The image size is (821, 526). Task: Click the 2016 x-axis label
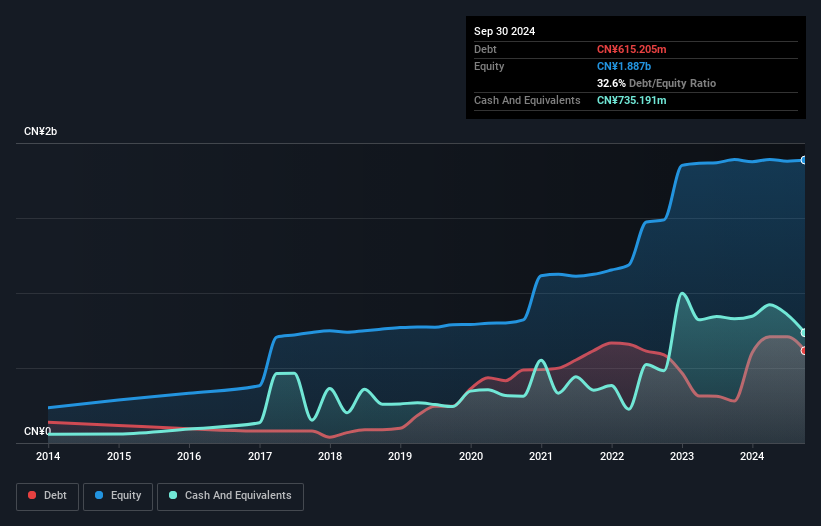tap(189, 456)
